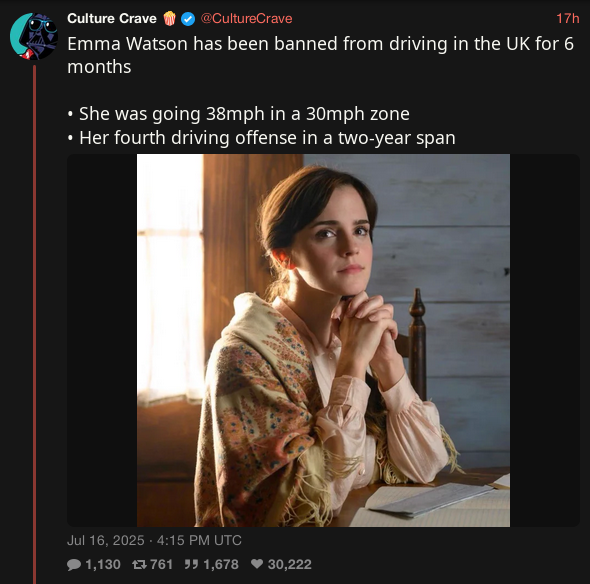This screenshot has width=590, height=584.
Task: Click the 17h timestamp link
Action: tap(567, 18)
